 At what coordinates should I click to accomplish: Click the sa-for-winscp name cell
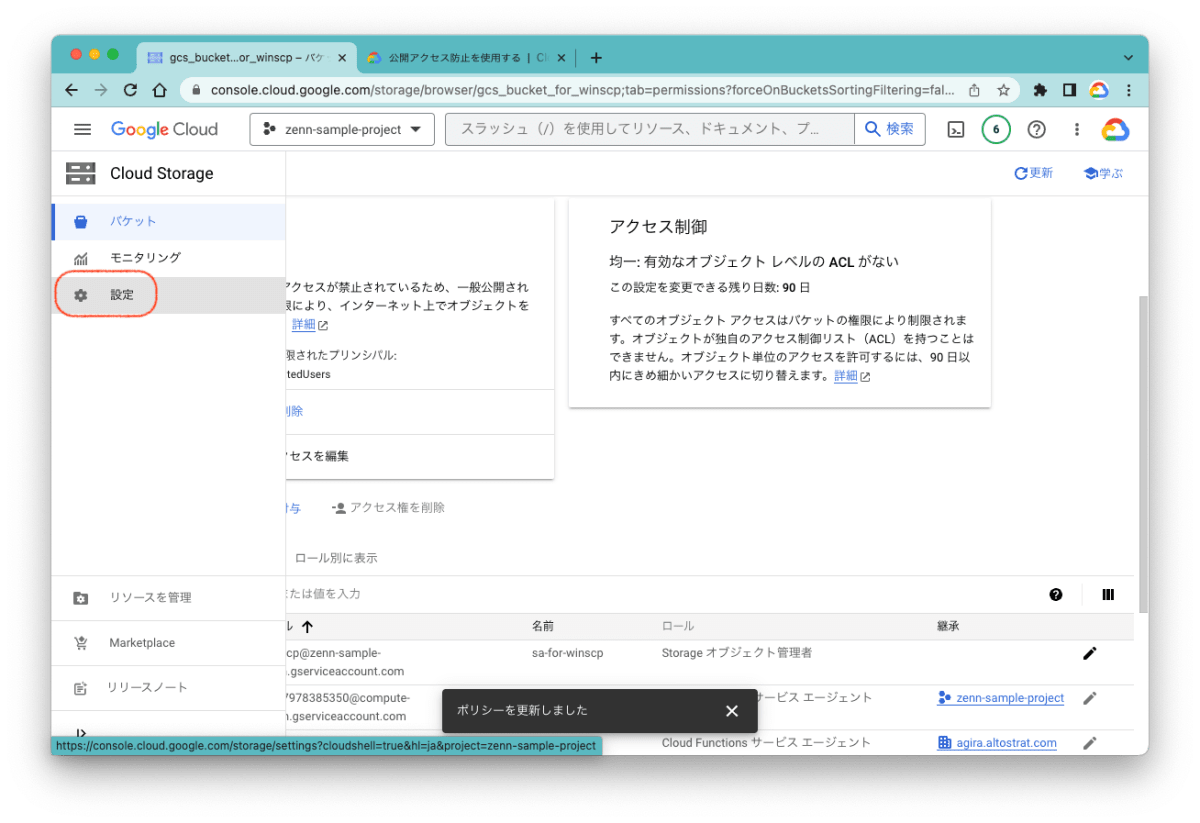[x=567, y=653]
